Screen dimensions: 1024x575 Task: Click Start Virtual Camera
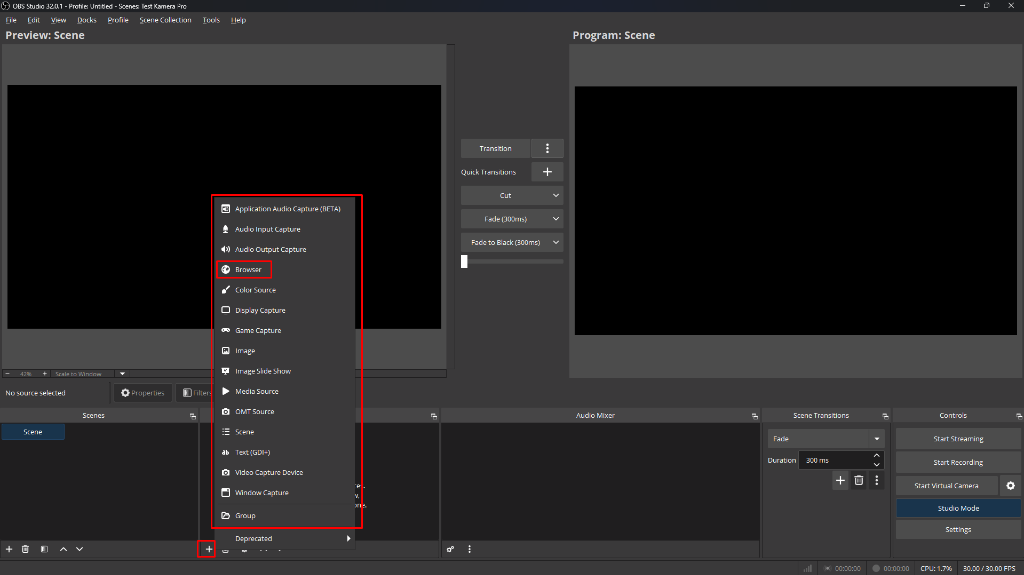946,485
